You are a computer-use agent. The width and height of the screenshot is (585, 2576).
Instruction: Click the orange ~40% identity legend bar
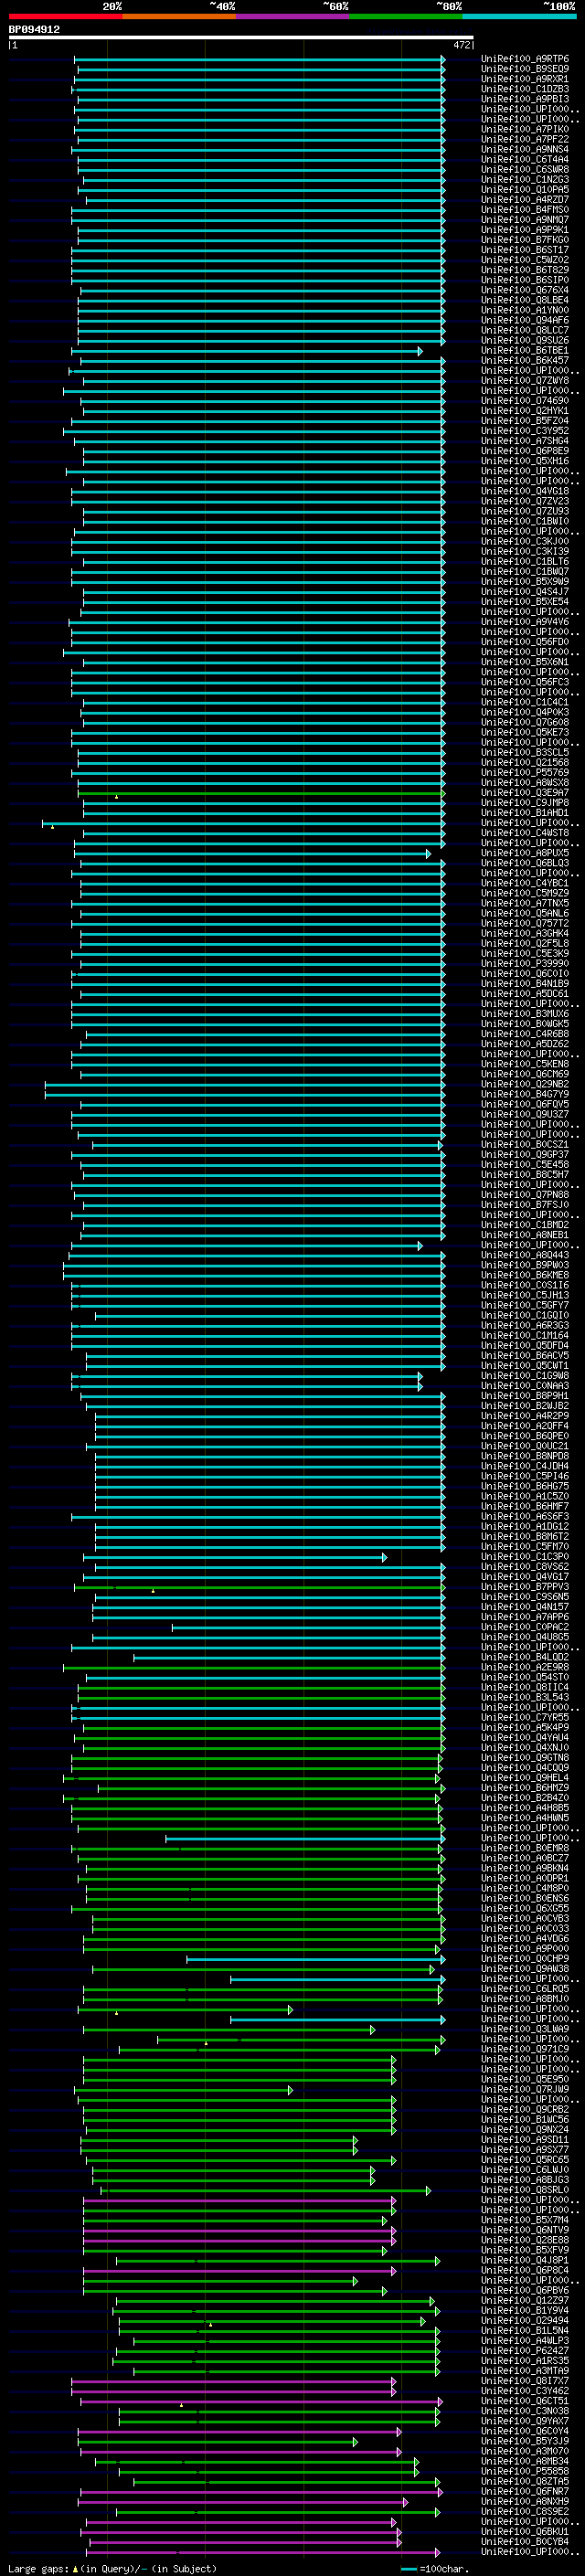click(179, 17)
